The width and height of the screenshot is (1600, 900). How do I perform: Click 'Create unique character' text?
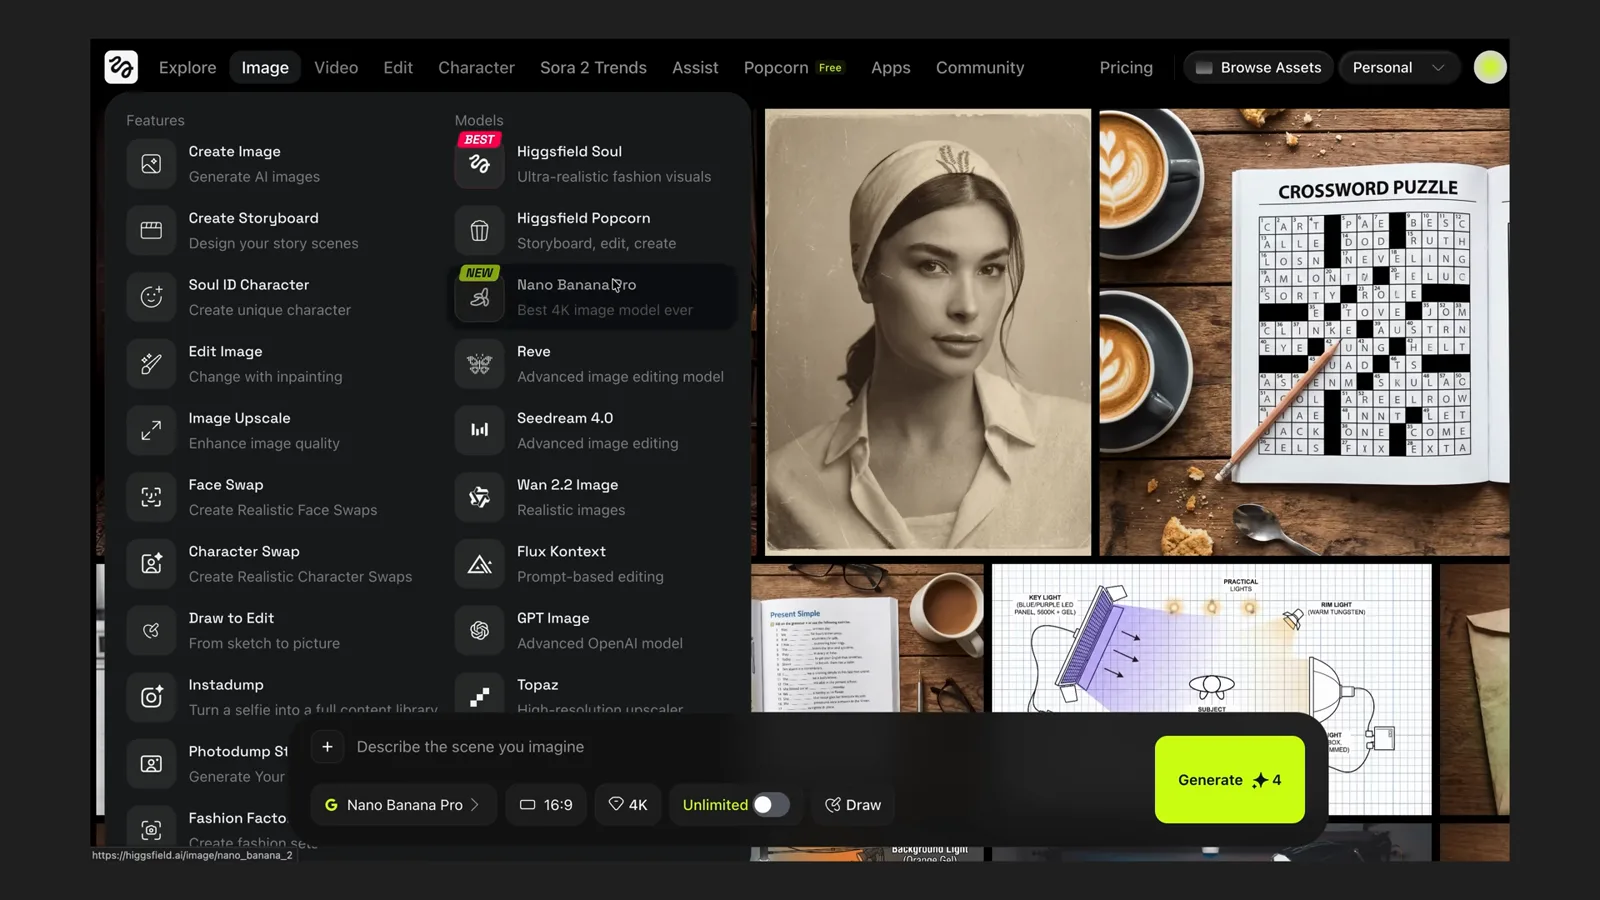(270, 310)
